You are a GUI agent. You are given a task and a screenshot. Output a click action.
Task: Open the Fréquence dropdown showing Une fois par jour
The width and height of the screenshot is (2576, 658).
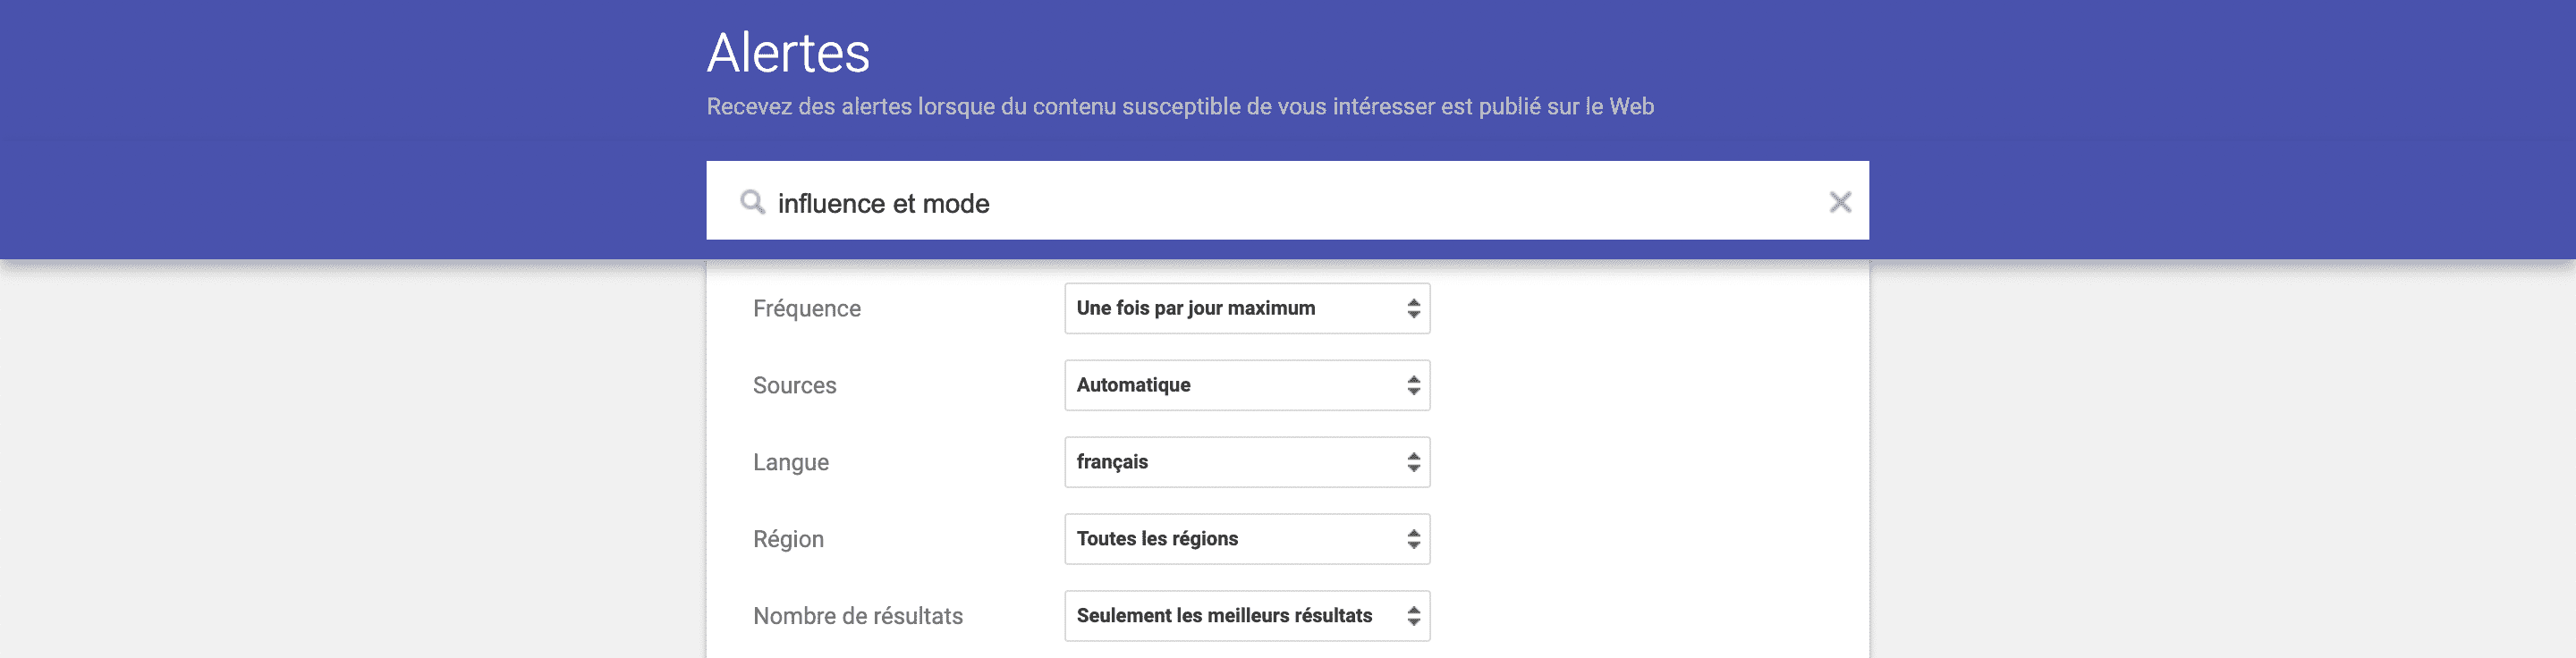coord(1247,308)
